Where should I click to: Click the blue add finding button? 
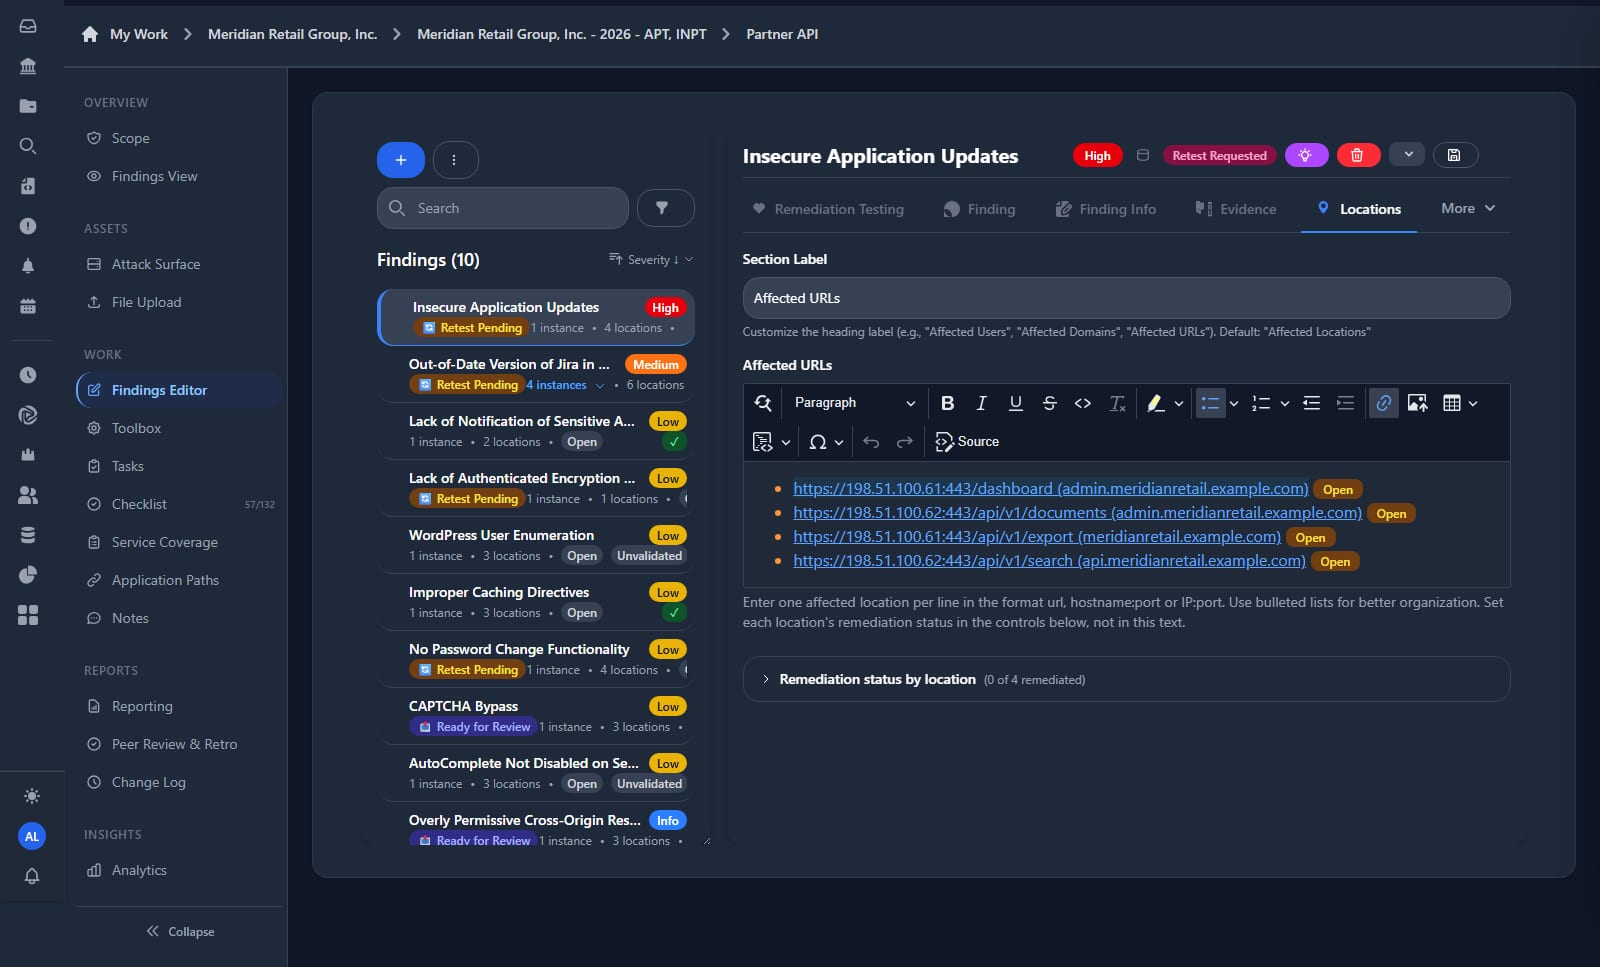401,160
